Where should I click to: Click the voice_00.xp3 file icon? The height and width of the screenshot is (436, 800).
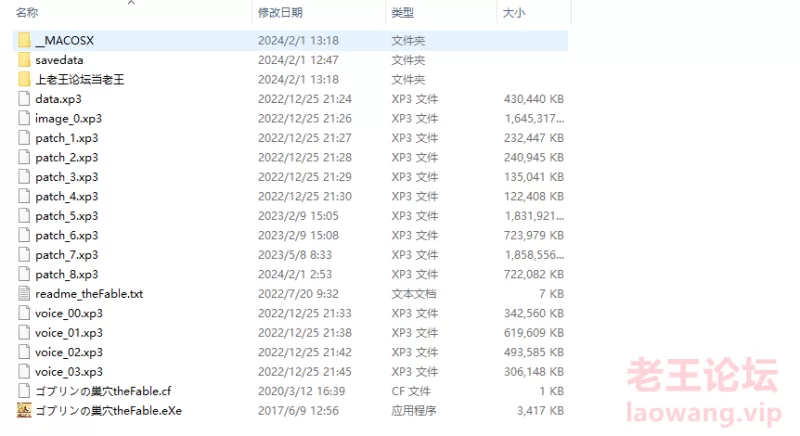pyautogui.click(x=24, y=313)
